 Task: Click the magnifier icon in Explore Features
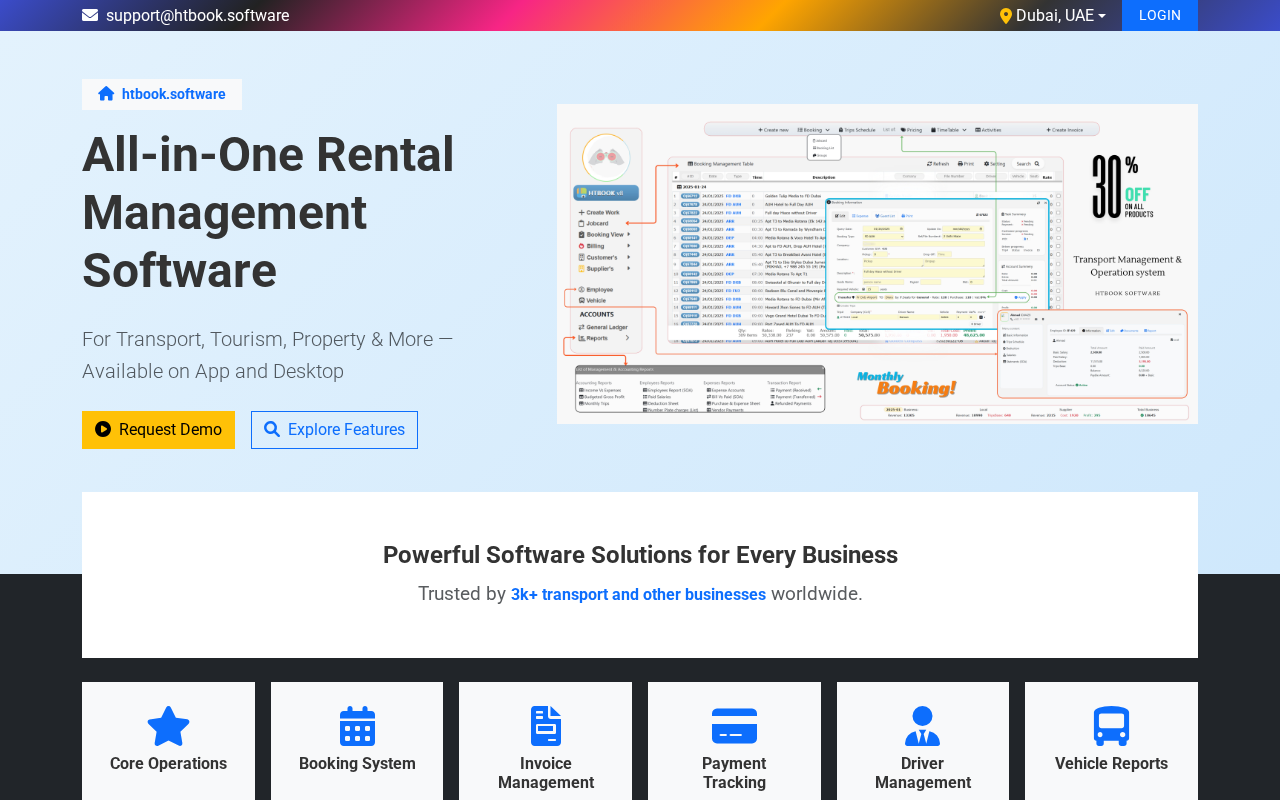point(272,430)
